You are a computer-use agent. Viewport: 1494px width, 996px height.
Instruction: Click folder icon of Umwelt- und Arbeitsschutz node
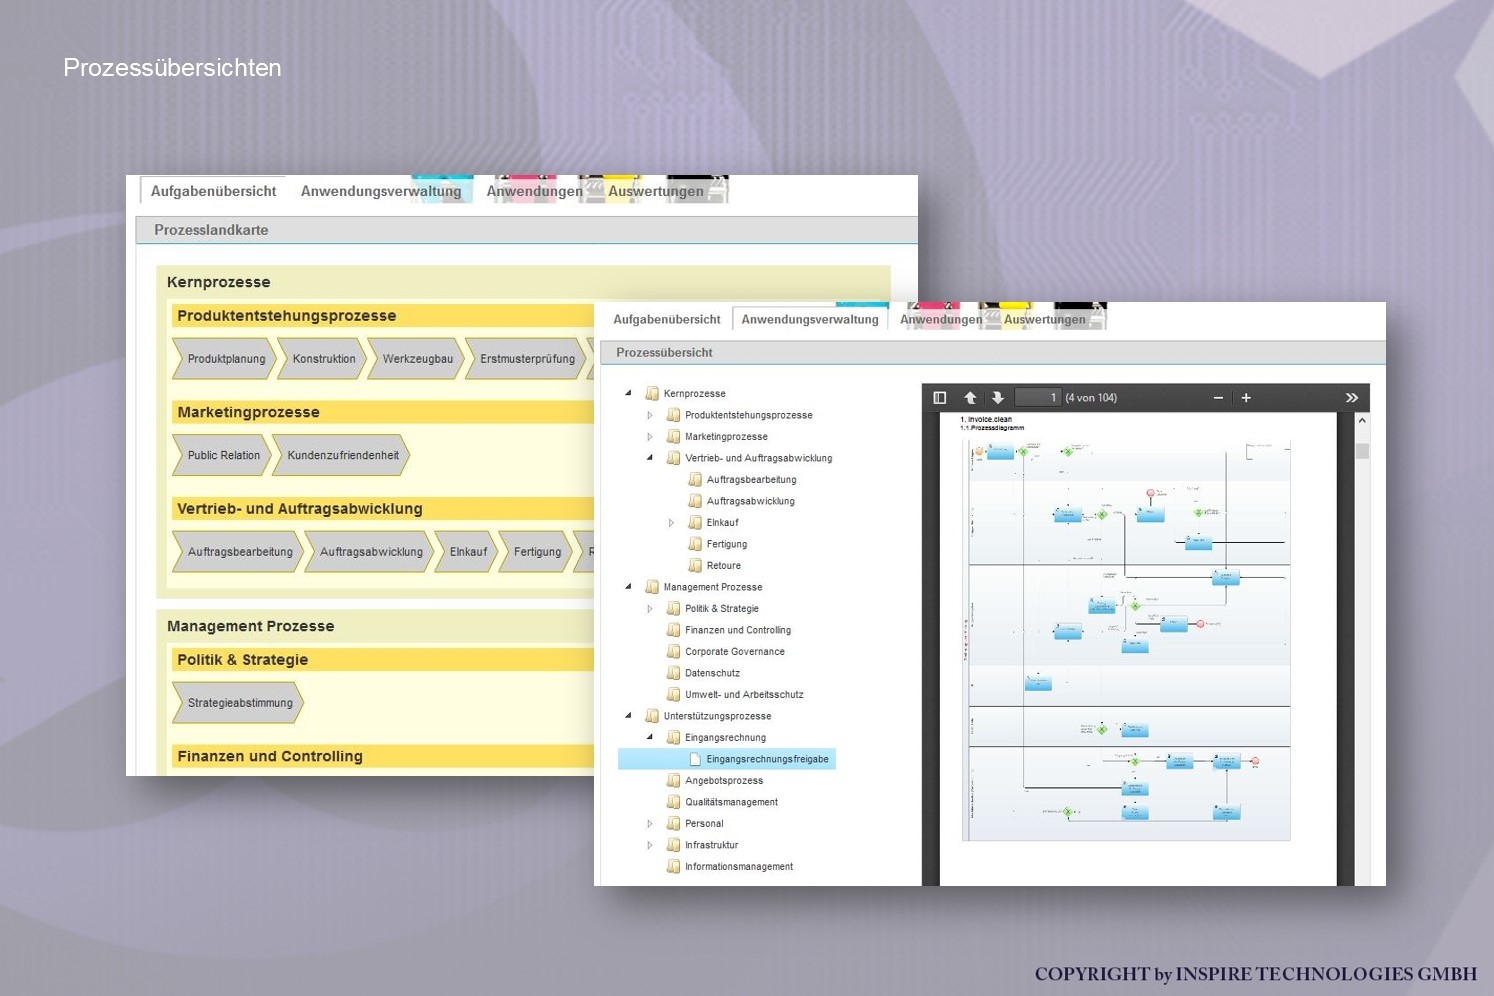(x=674, y=694)
